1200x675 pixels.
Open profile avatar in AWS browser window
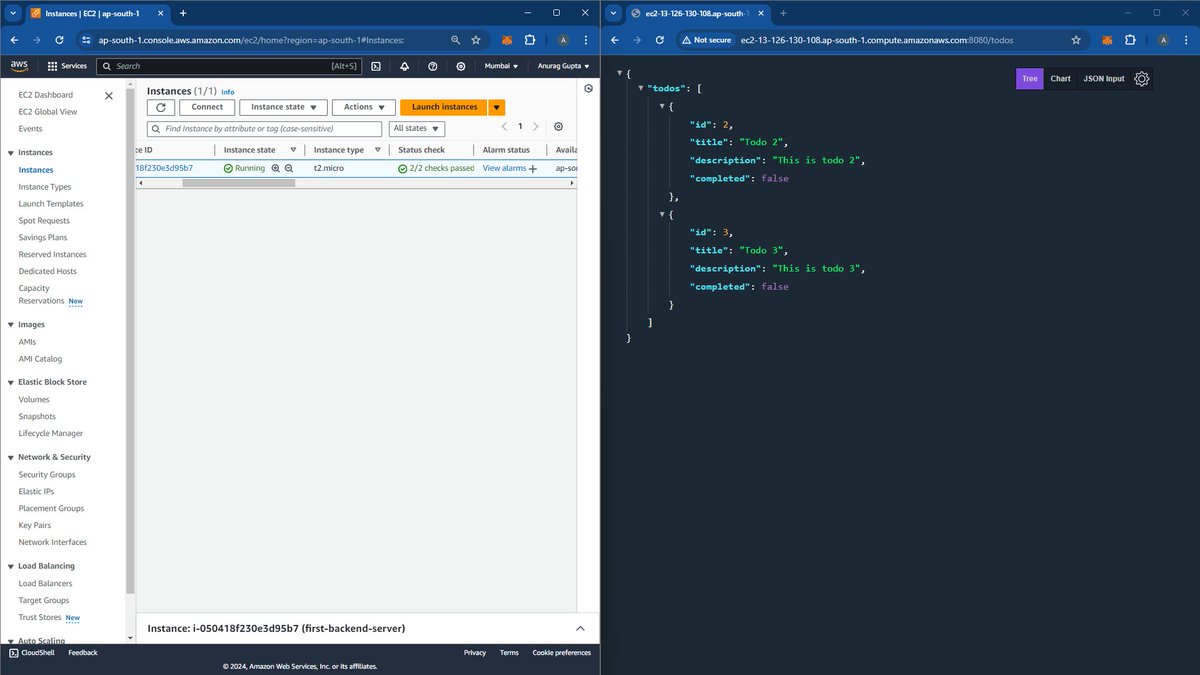563,40
